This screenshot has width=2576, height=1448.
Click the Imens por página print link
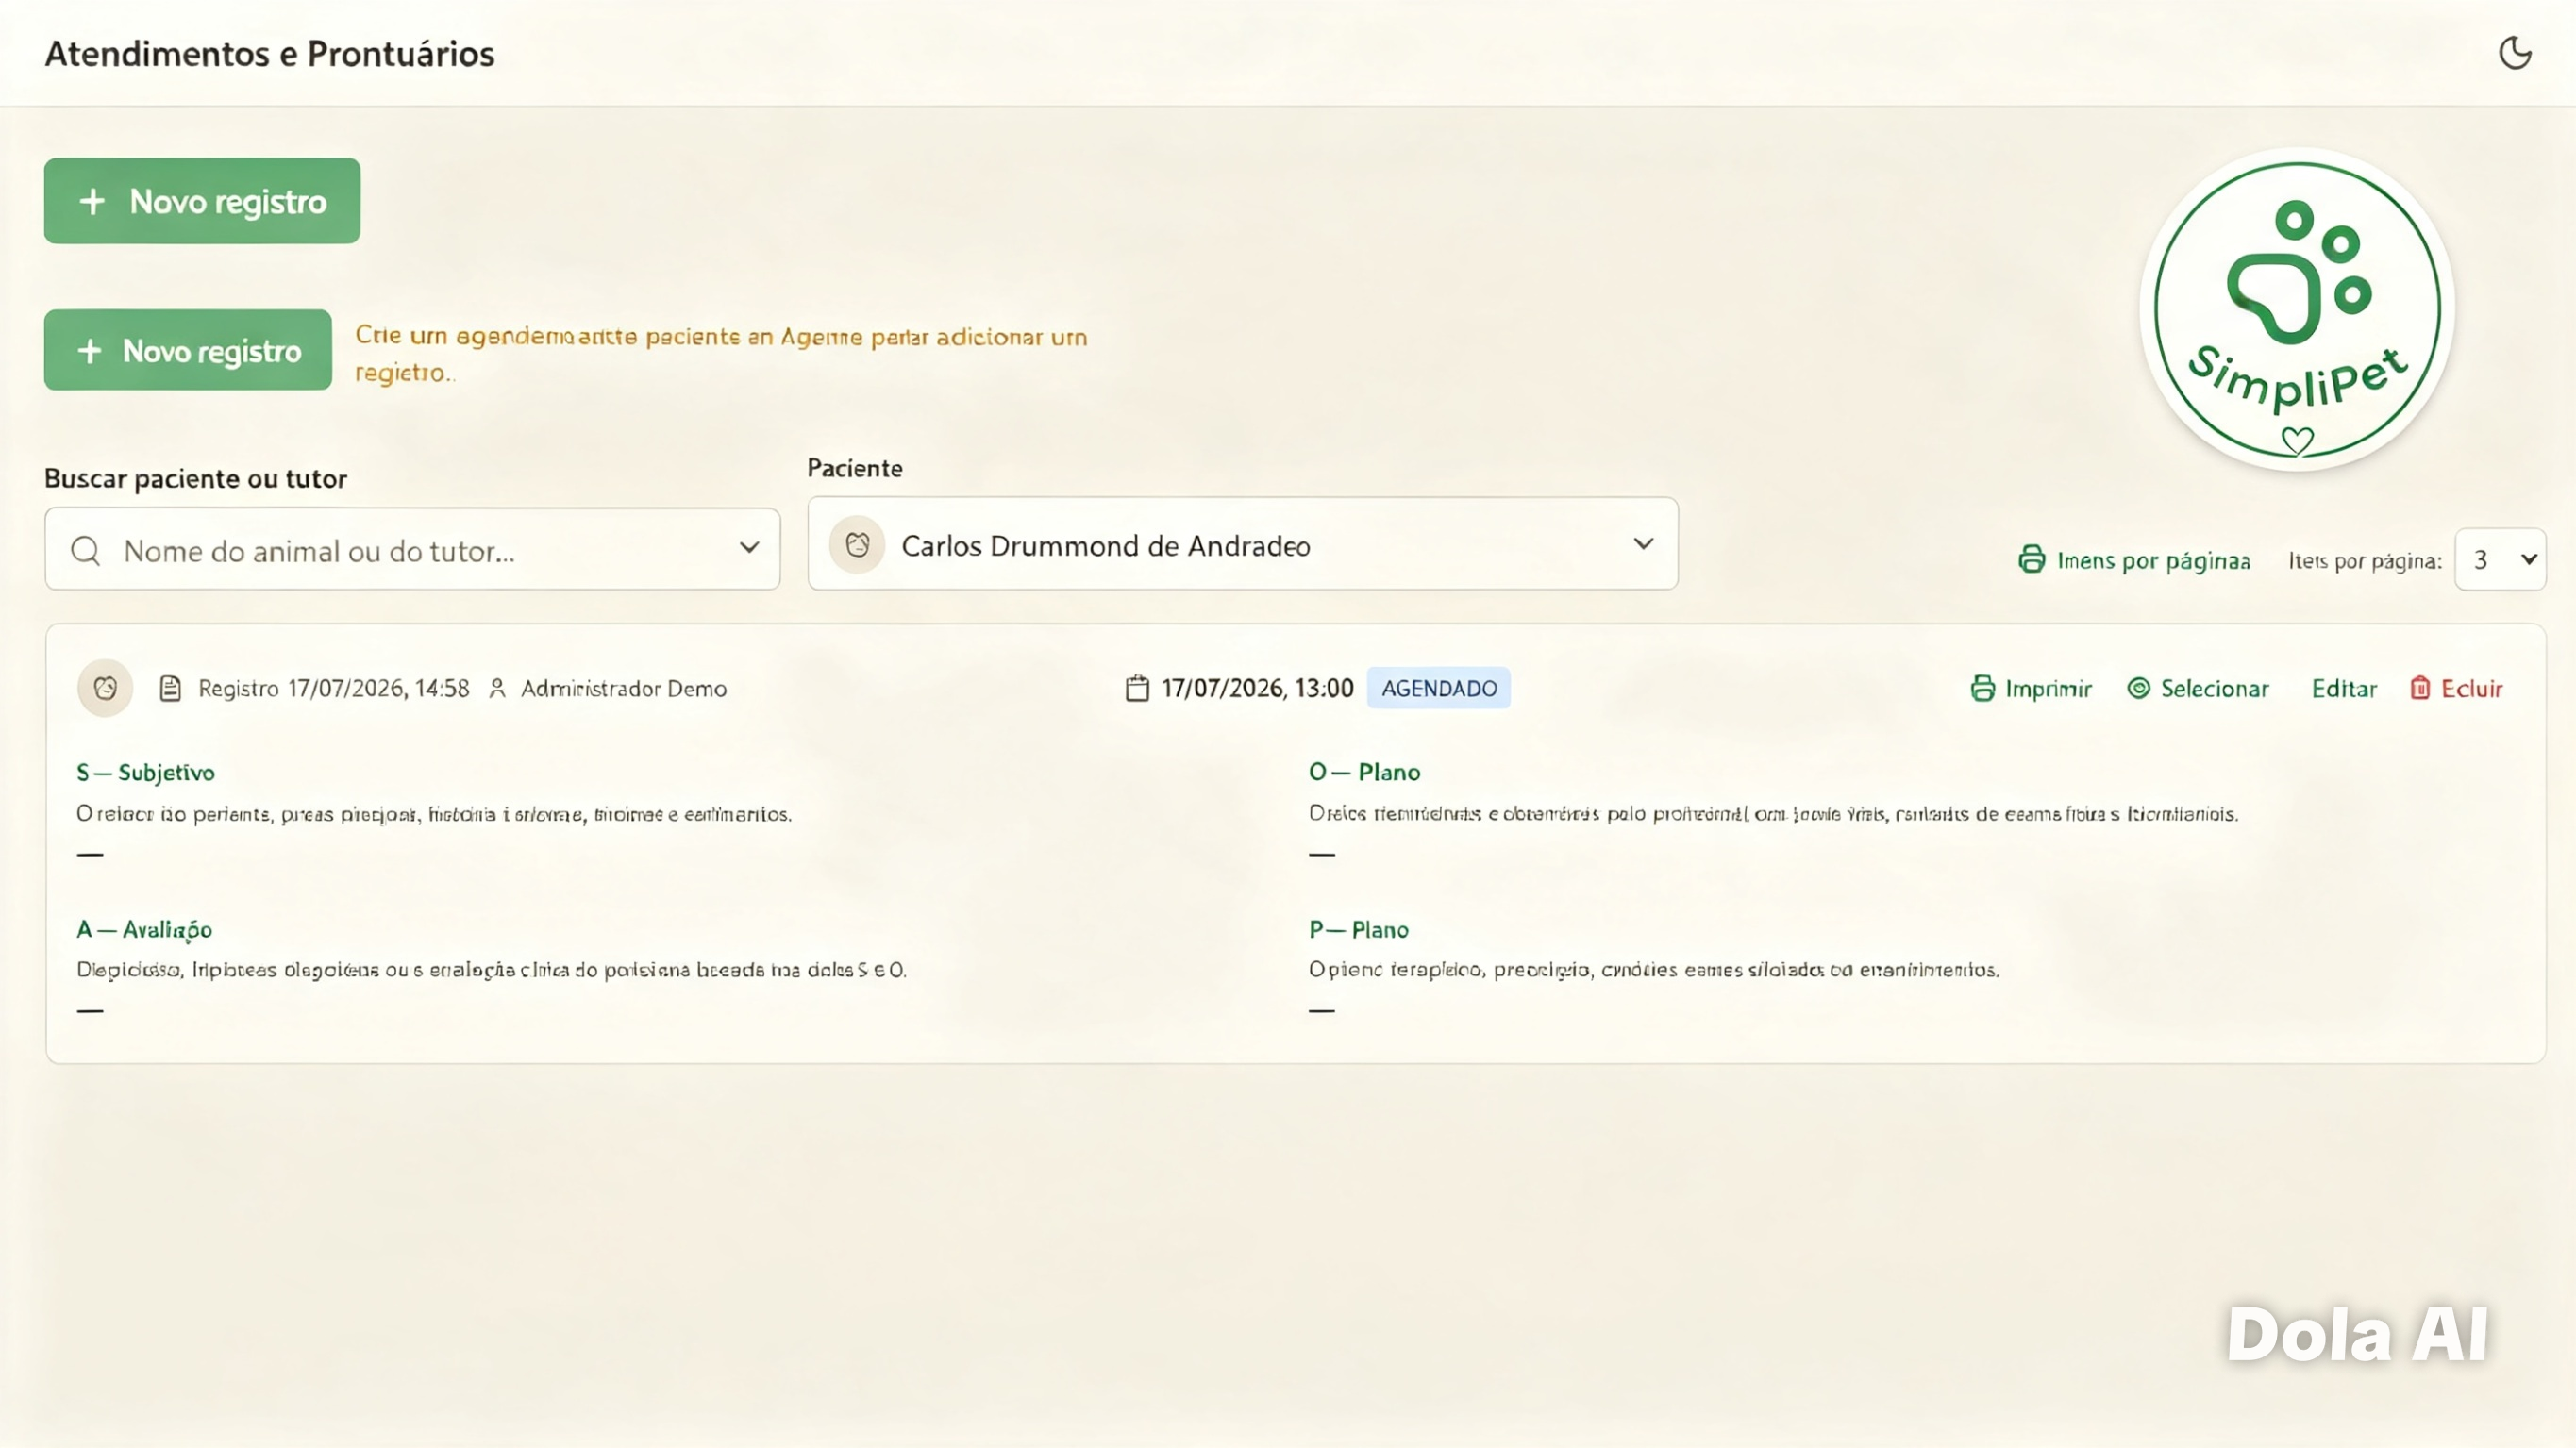[x=2134, y=560]
